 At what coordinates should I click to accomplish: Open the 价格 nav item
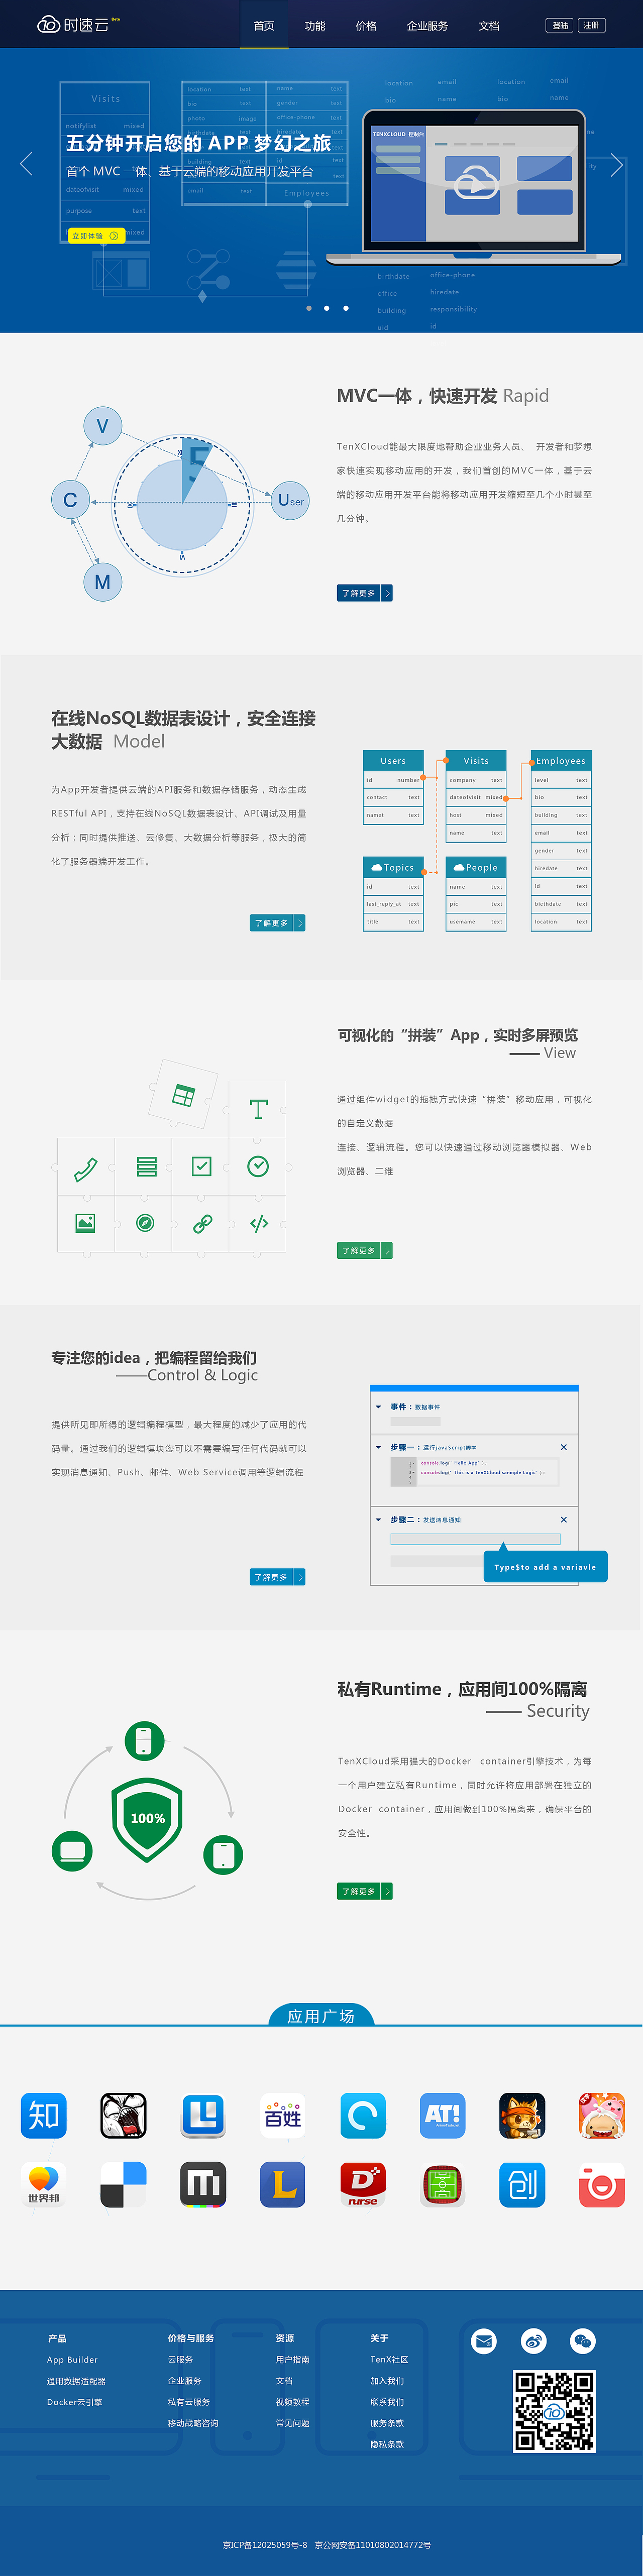366,25
